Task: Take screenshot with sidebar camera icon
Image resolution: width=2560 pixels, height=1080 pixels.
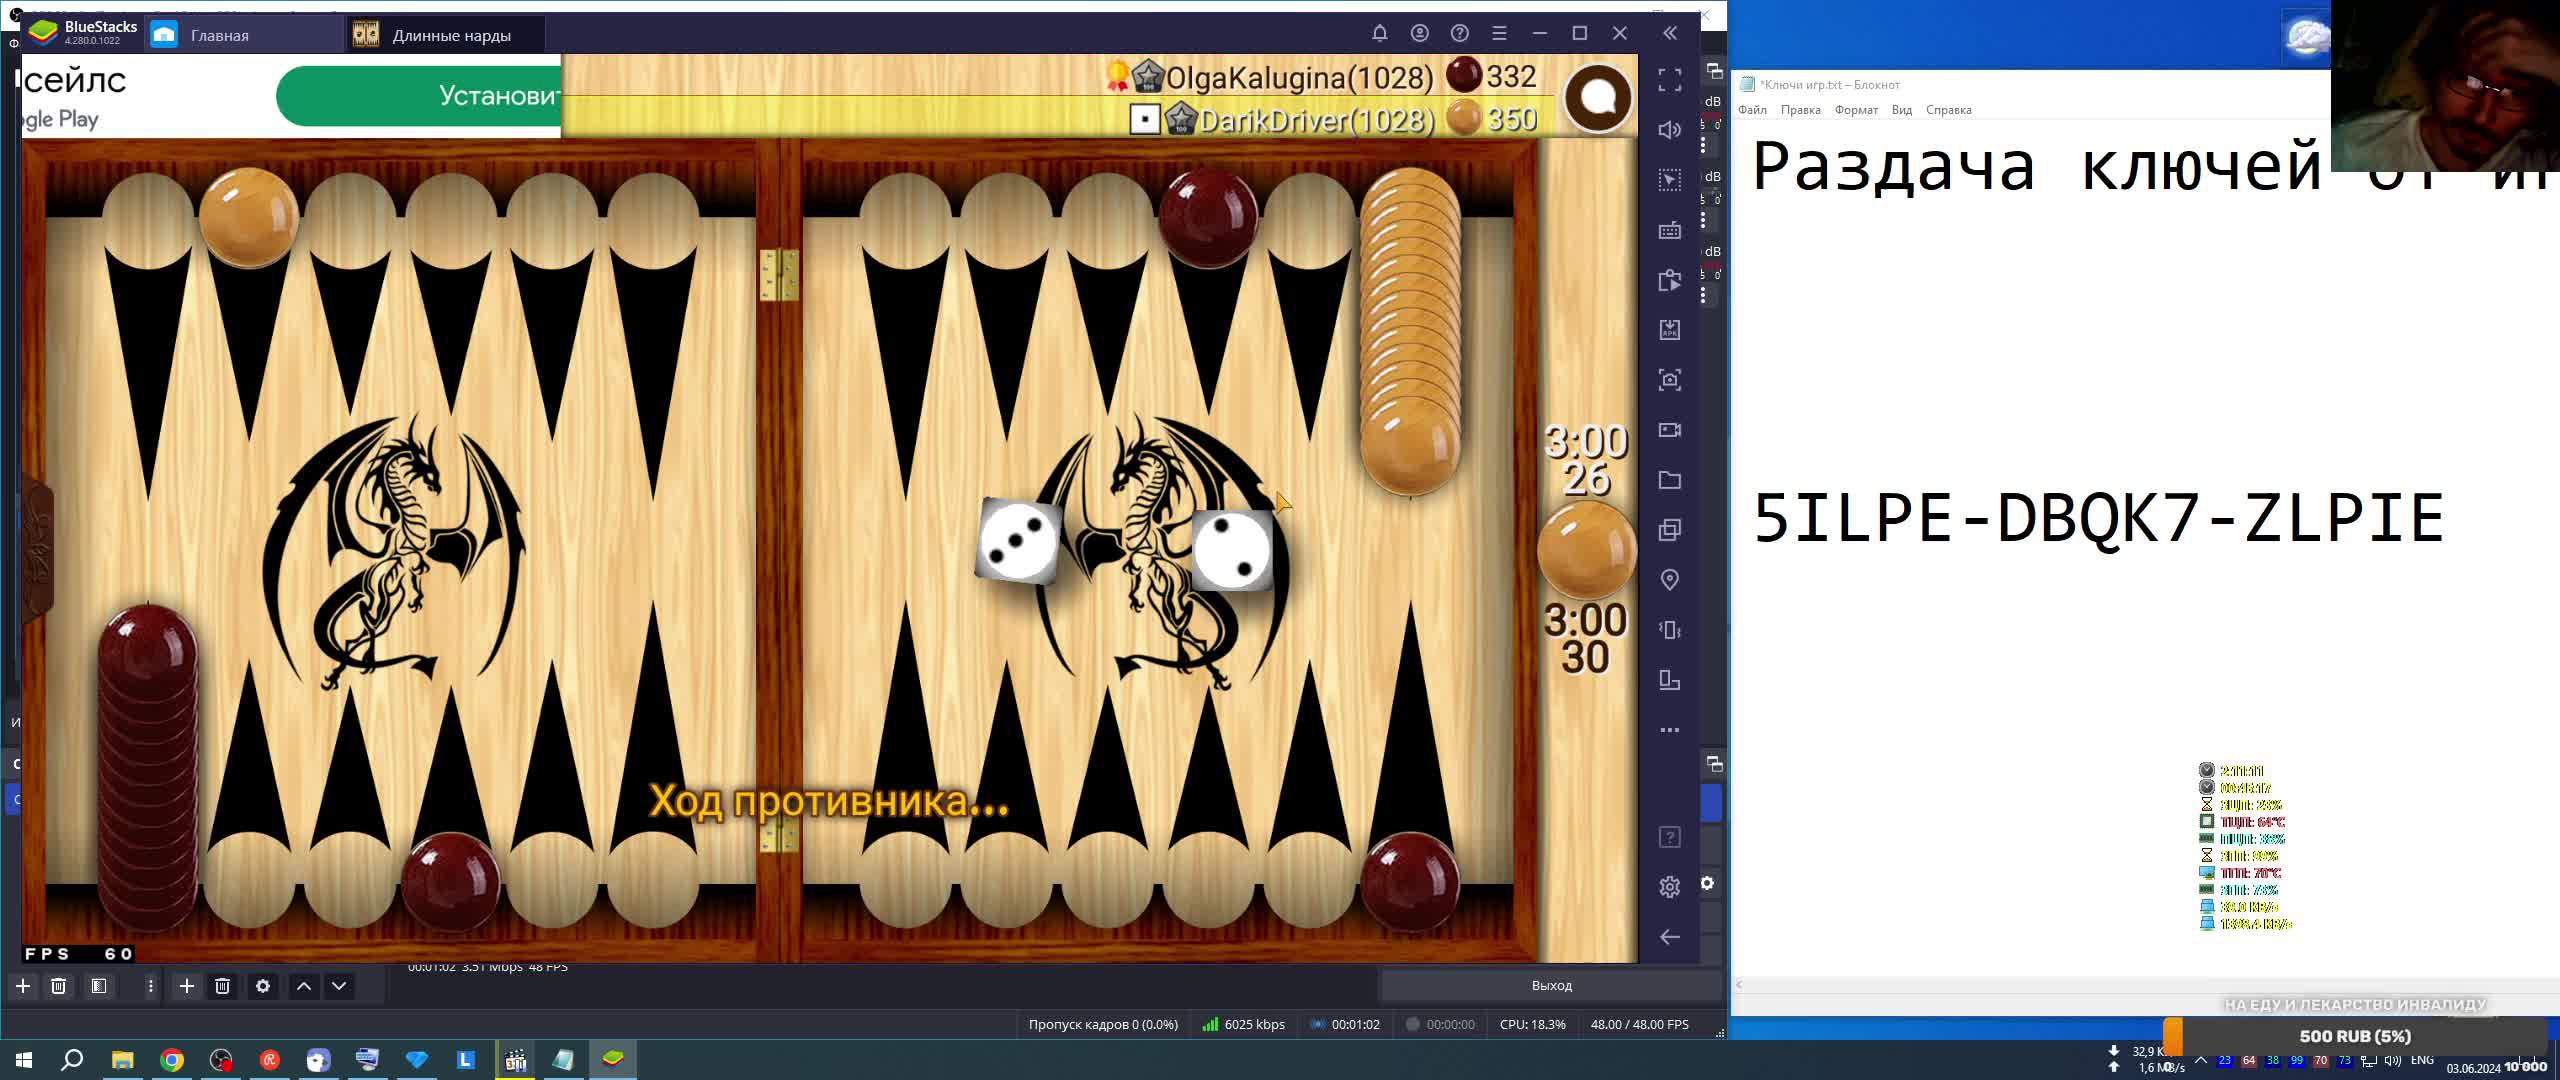Action: [1669, 380]
